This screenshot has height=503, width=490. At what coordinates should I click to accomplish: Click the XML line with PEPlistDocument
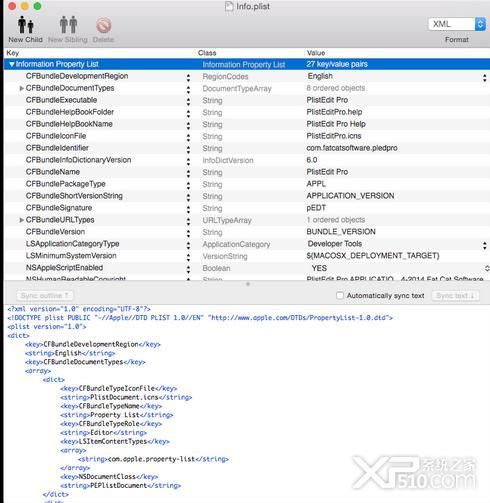click(x=120, y=485)
